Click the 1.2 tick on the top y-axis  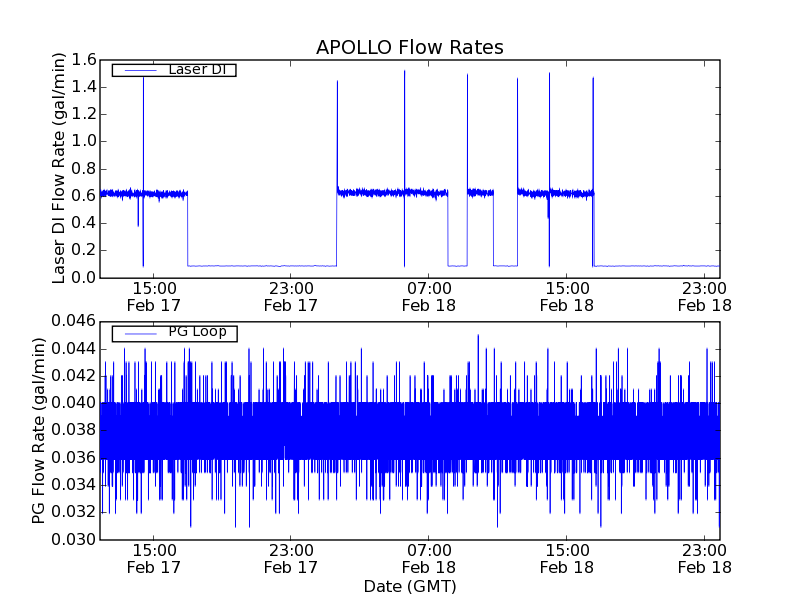coord(83,114)
